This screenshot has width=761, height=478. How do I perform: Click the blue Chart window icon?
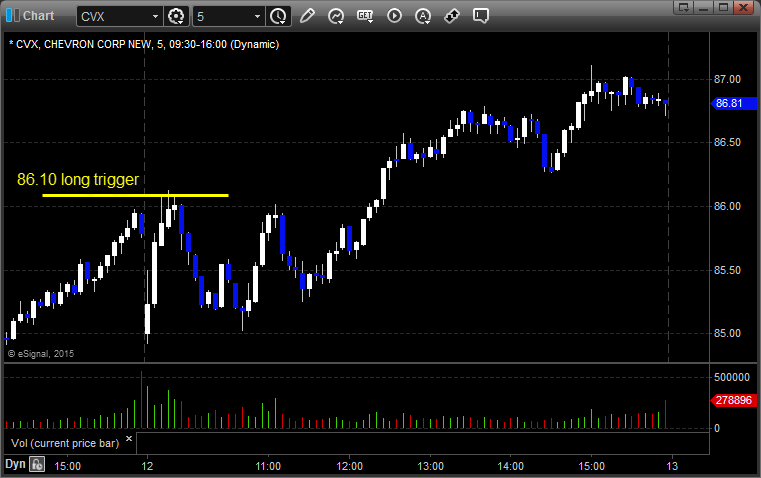[x=13, y=15]
